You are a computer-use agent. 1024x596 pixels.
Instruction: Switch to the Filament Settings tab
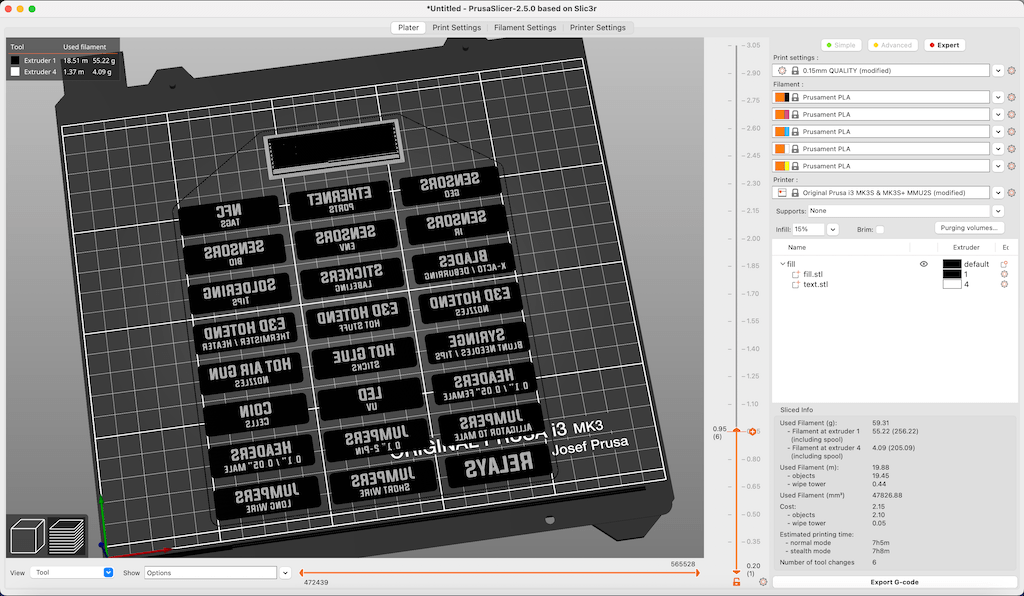[x=525, y=27]
